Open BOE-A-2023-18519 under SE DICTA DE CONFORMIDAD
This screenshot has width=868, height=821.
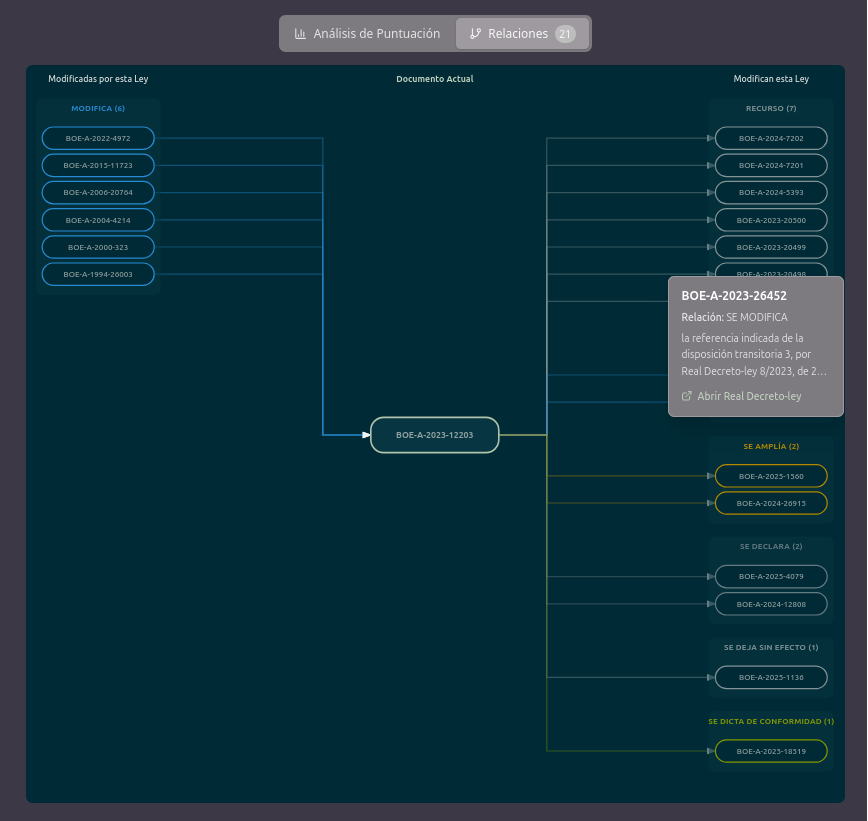click(x=770, y=751)
